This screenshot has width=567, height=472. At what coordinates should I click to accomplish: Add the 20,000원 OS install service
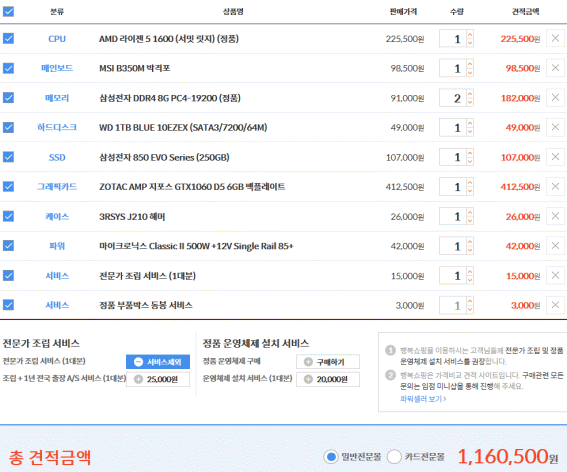point(328,379)
